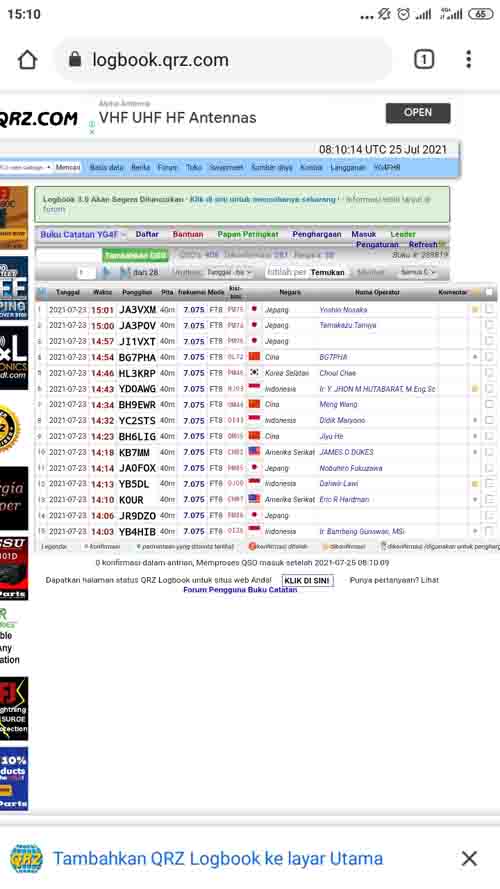Screen dimensions: 500x889
Task: Click status star in BG7PHA row
Action: pyautogui.click(x=475, y=357)
